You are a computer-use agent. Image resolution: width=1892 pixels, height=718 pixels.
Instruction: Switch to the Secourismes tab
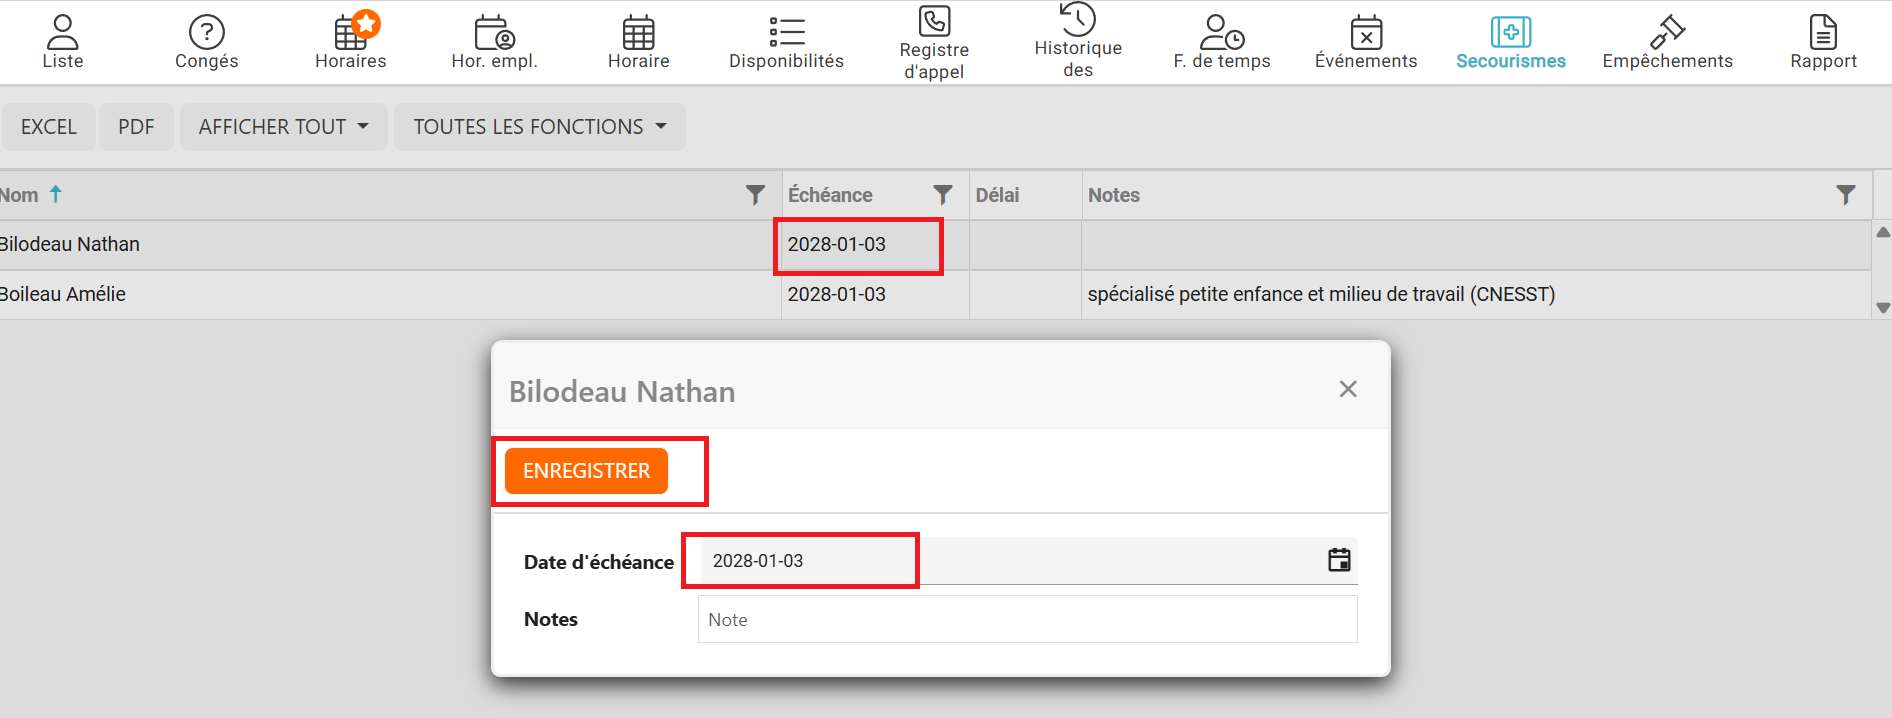click(x=1510, y=42)
